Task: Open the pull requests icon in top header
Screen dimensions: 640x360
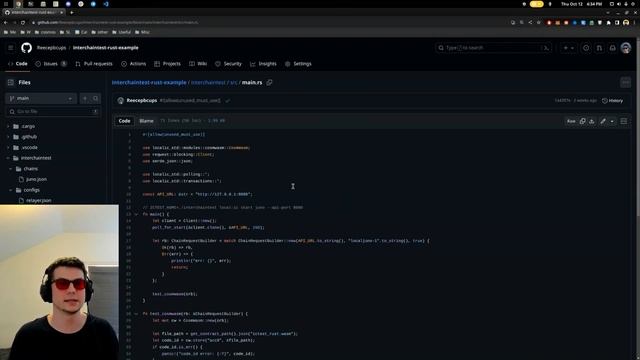Action: [x=599, y=48]
